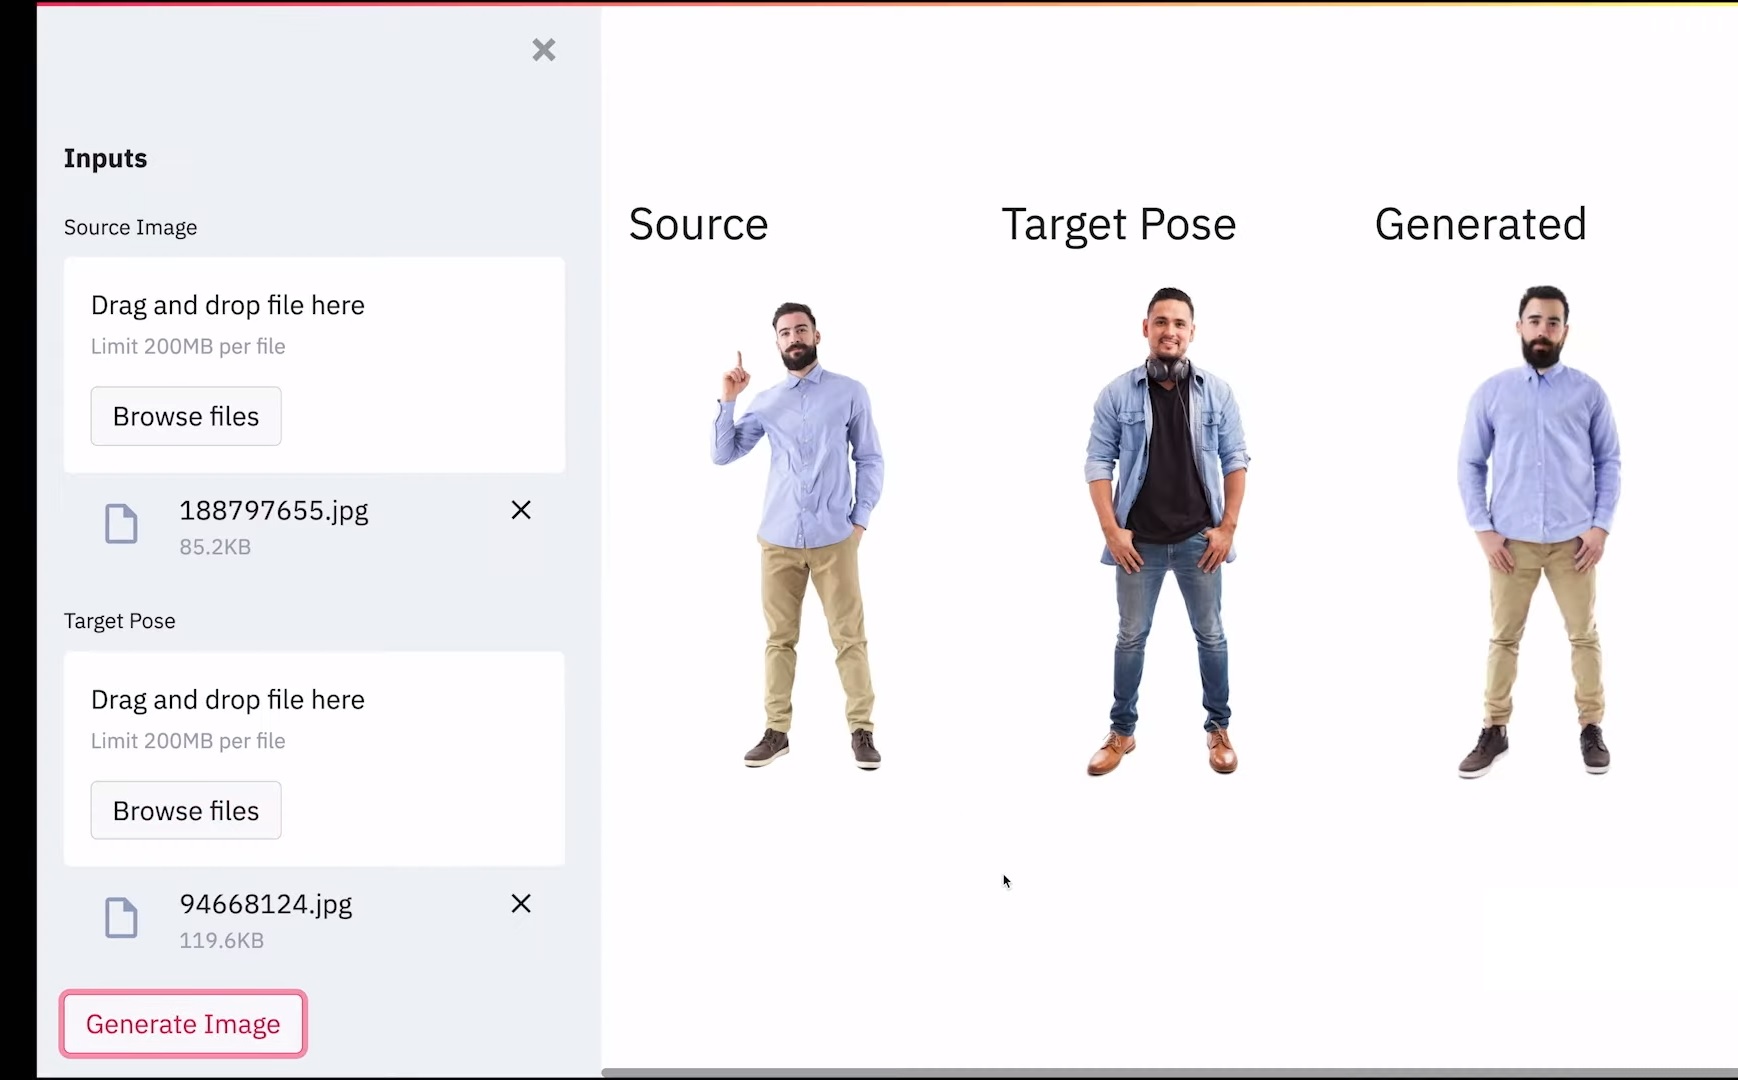Click the Target Pose column heading
Screen dimensions: 1738x1080
1119,225
